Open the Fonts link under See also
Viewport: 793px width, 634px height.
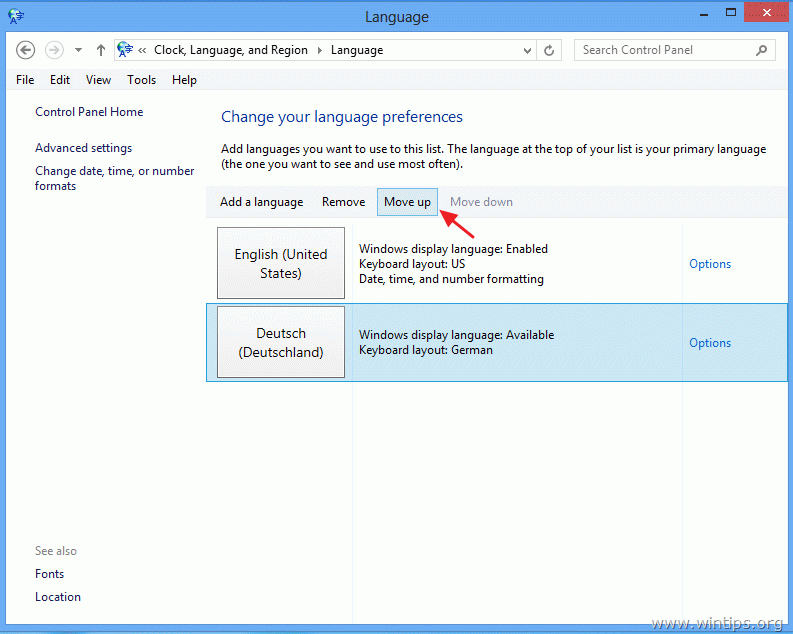point(50,574)
